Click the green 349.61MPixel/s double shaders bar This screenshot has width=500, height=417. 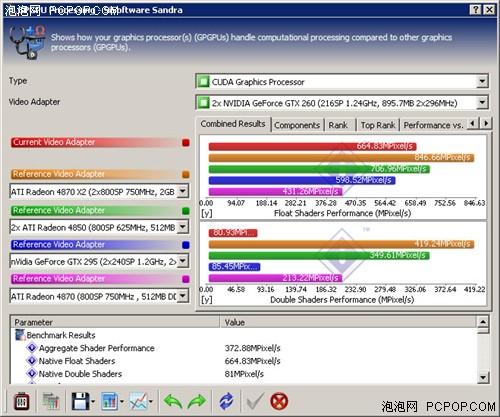(319, 256)
